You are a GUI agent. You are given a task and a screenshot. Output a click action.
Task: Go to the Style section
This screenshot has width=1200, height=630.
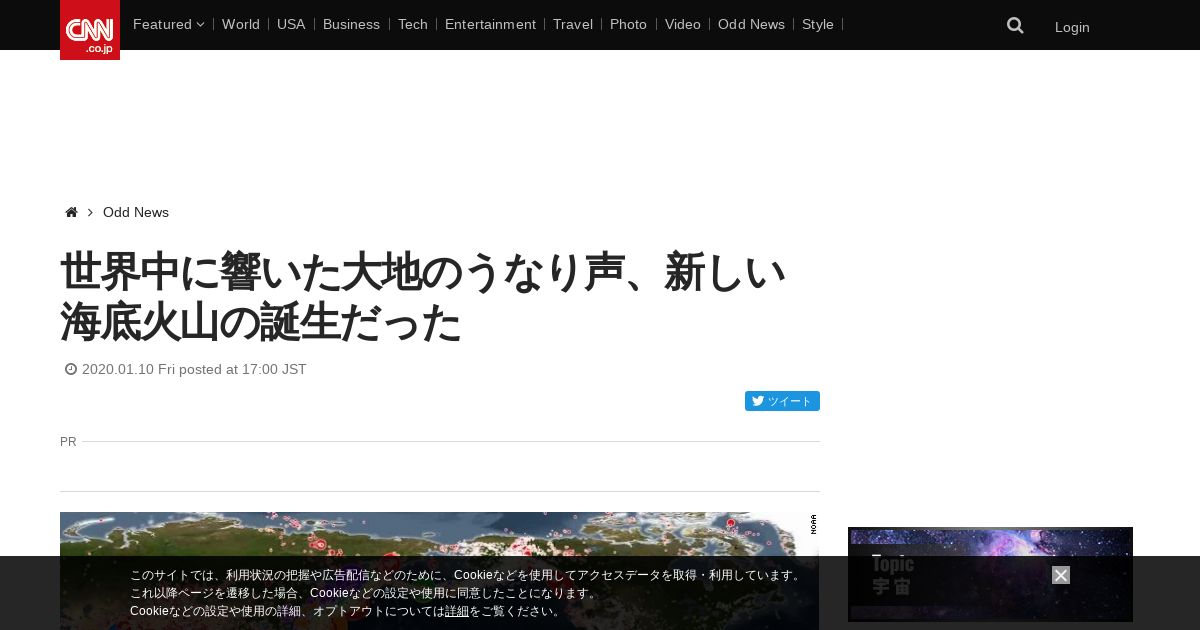(x=818, y=24)
